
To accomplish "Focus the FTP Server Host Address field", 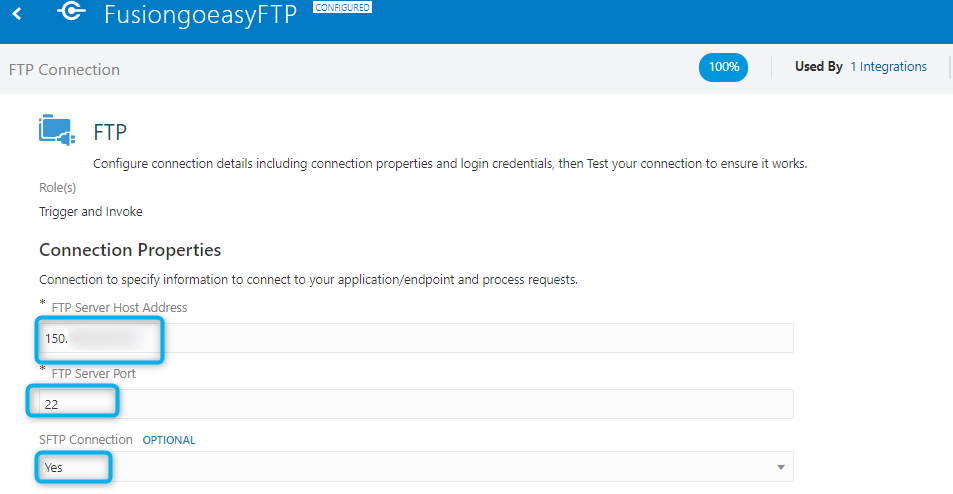I will 416,338.
